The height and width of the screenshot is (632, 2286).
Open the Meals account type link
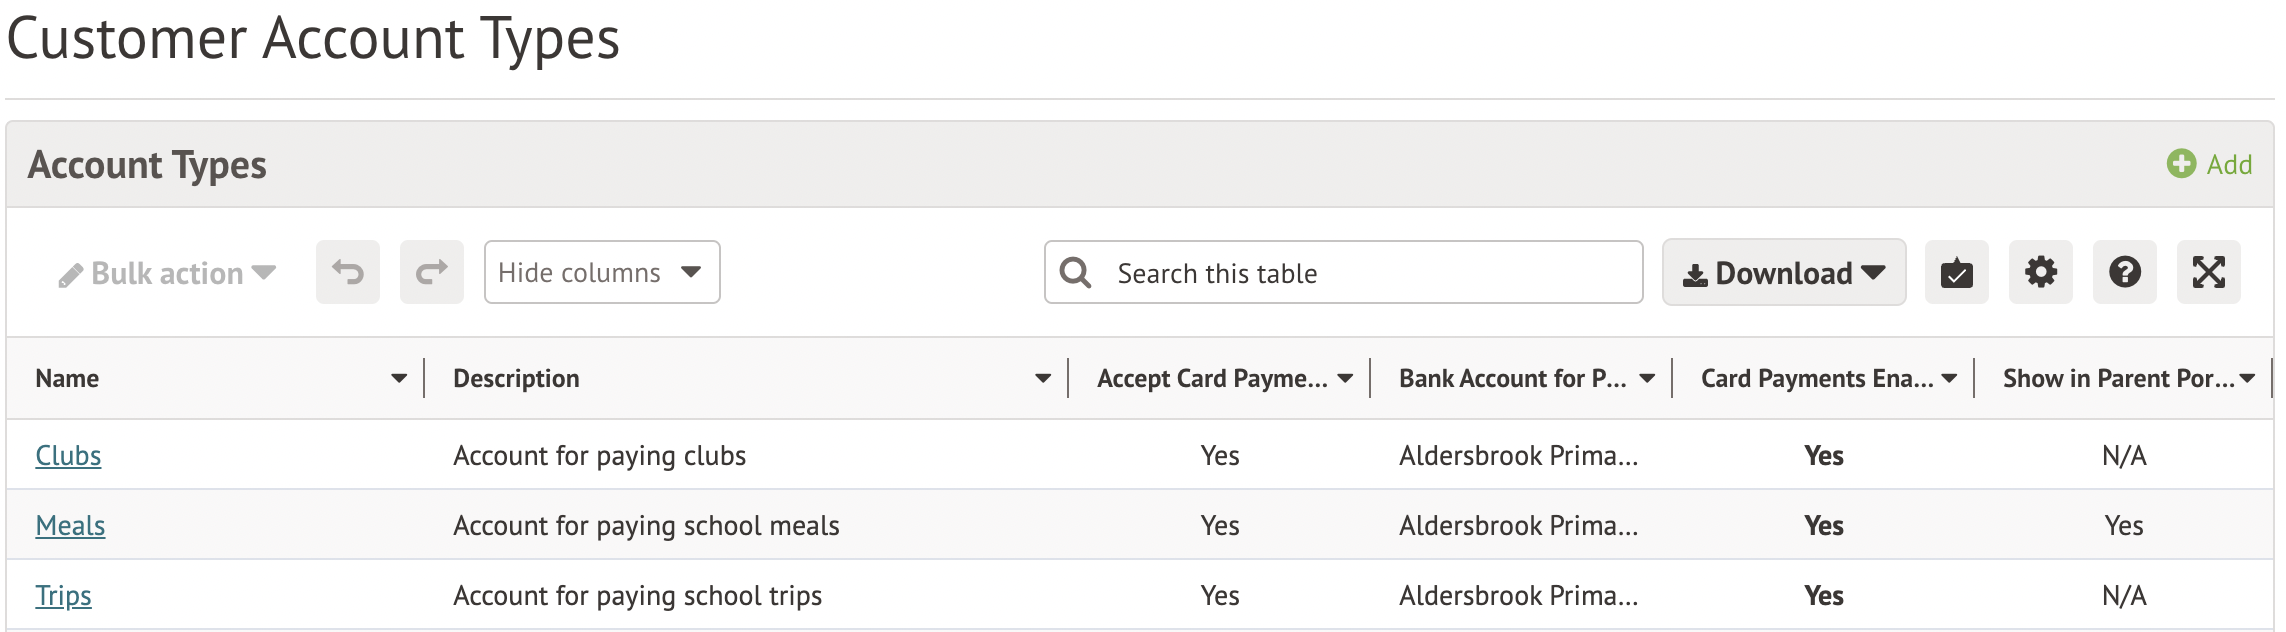click(x=70, y=526)
